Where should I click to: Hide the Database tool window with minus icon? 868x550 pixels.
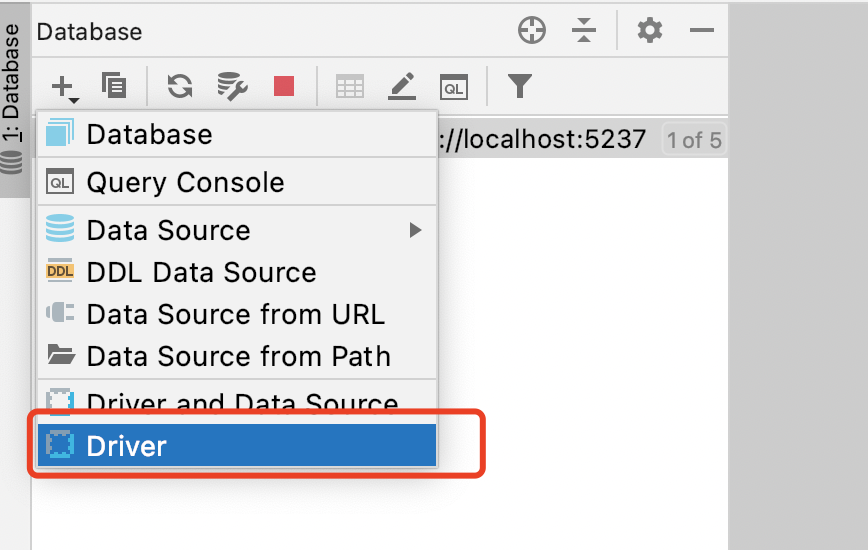[701, 30]
